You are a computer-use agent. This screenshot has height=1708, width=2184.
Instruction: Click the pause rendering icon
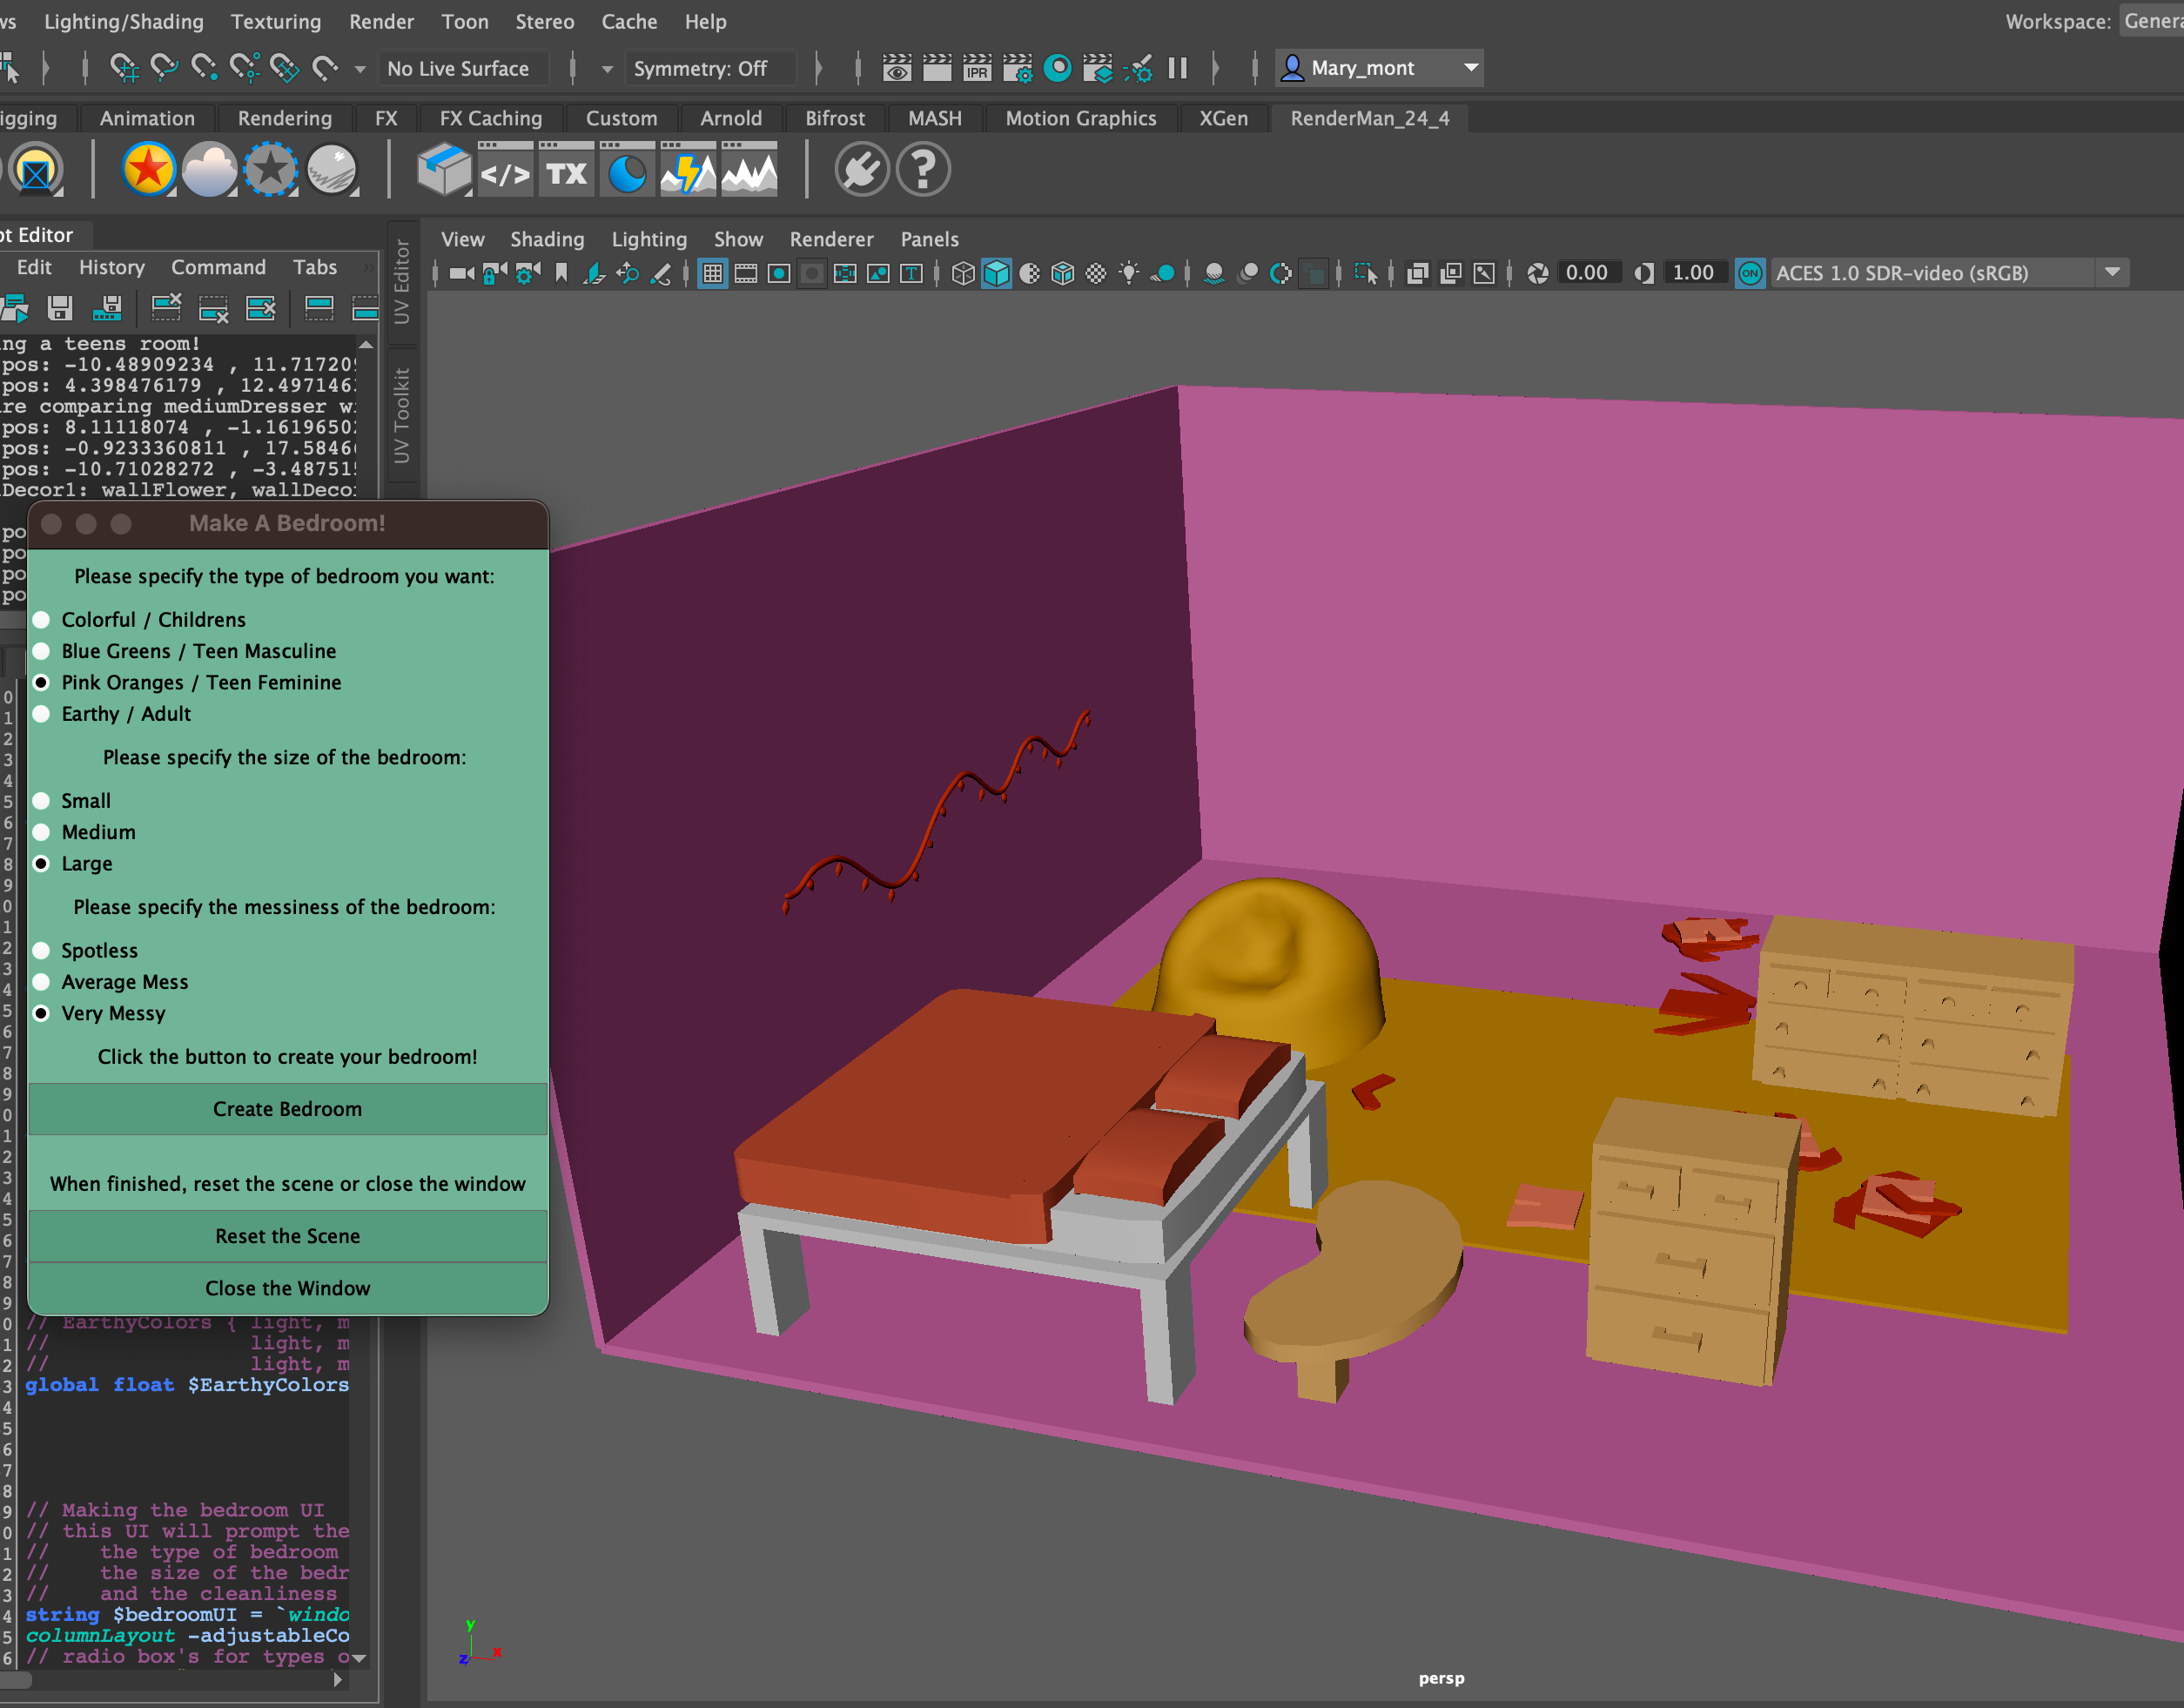point(1177,68)
